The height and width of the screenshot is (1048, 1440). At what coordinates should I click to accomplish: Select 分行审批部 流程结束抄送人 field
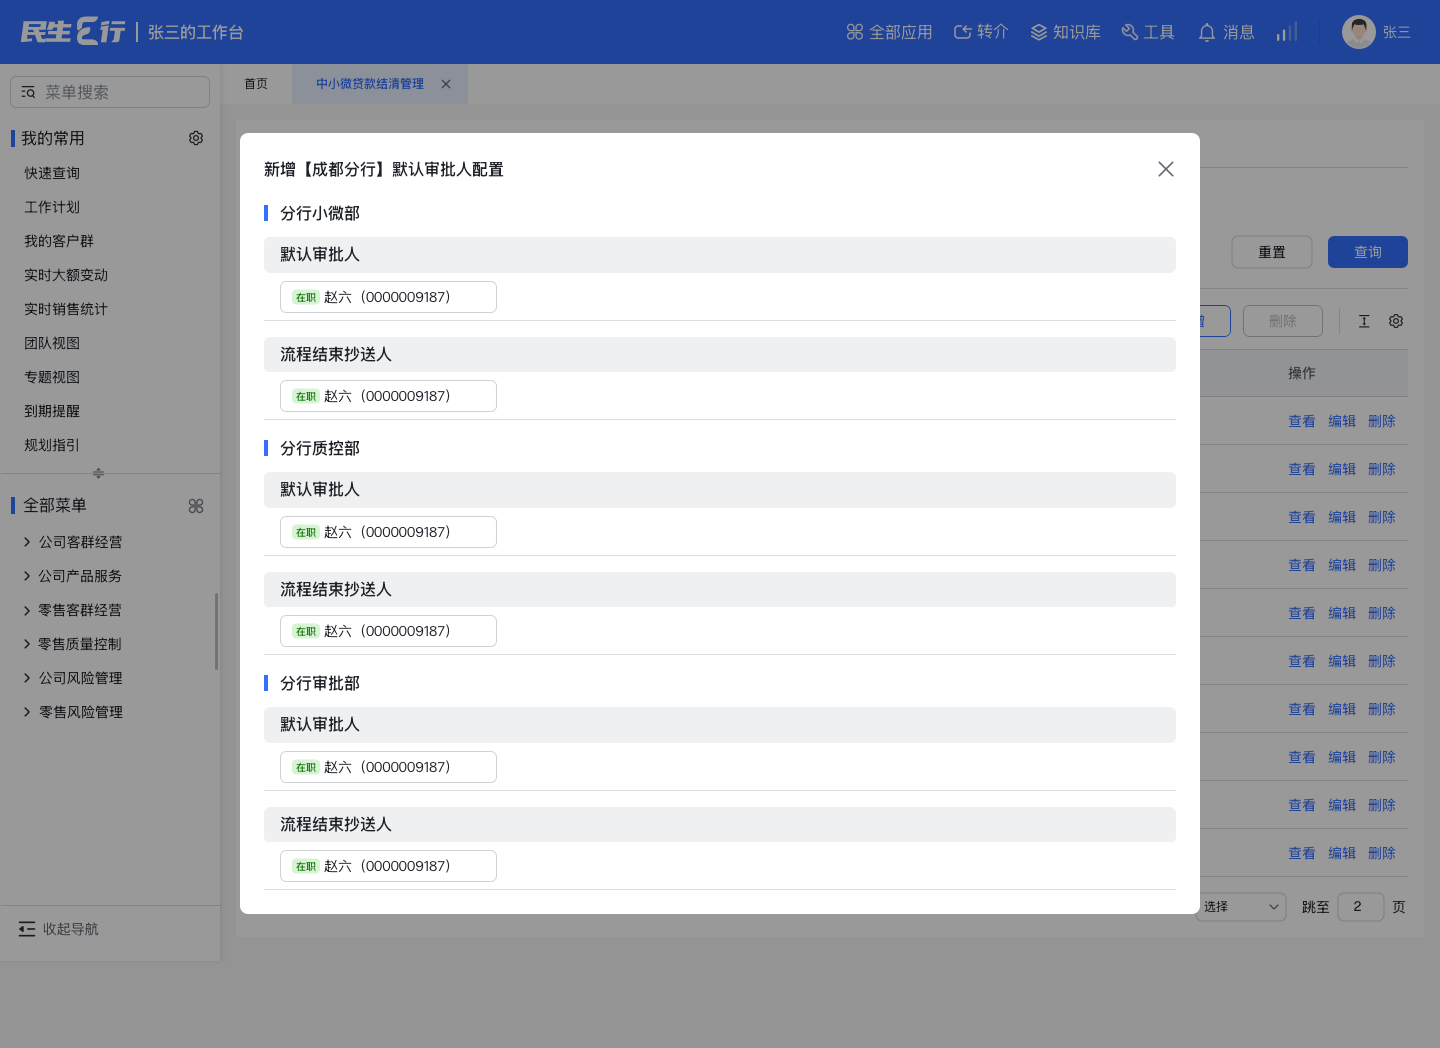pos(388,866)
